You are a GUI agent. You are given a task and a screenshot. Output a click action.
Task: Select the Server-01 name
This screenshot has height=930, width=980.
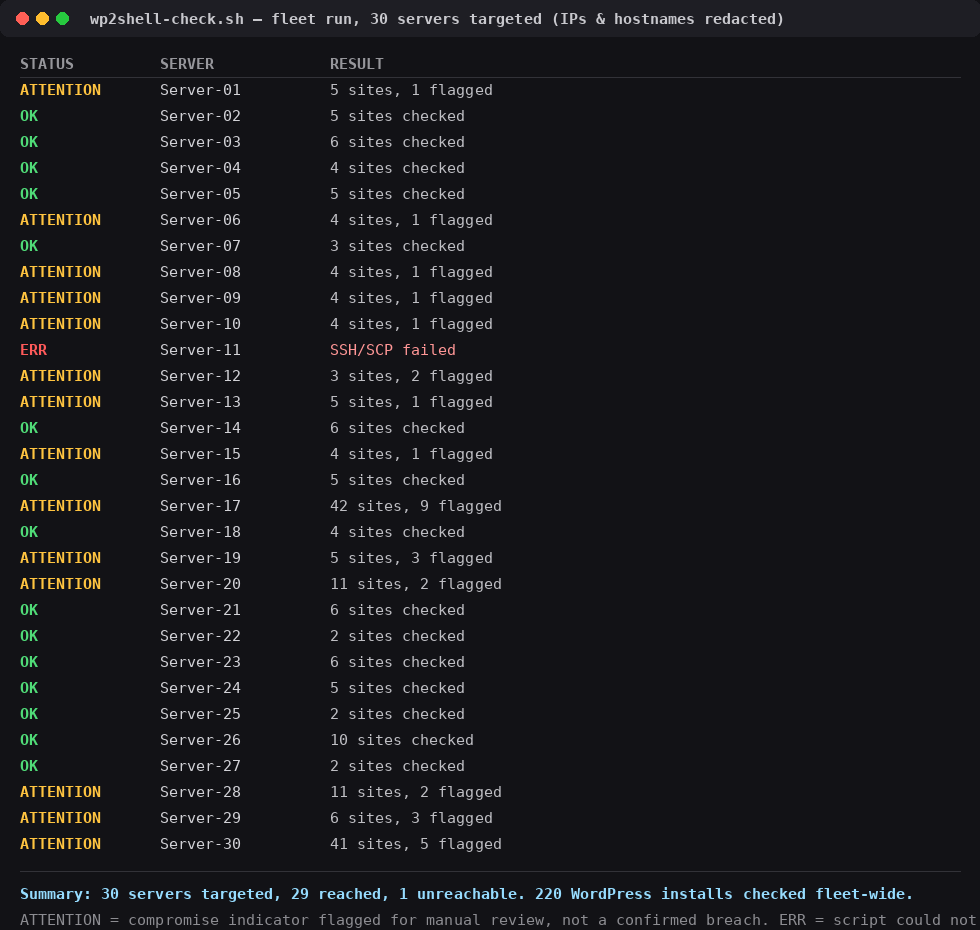coord(200,90)
